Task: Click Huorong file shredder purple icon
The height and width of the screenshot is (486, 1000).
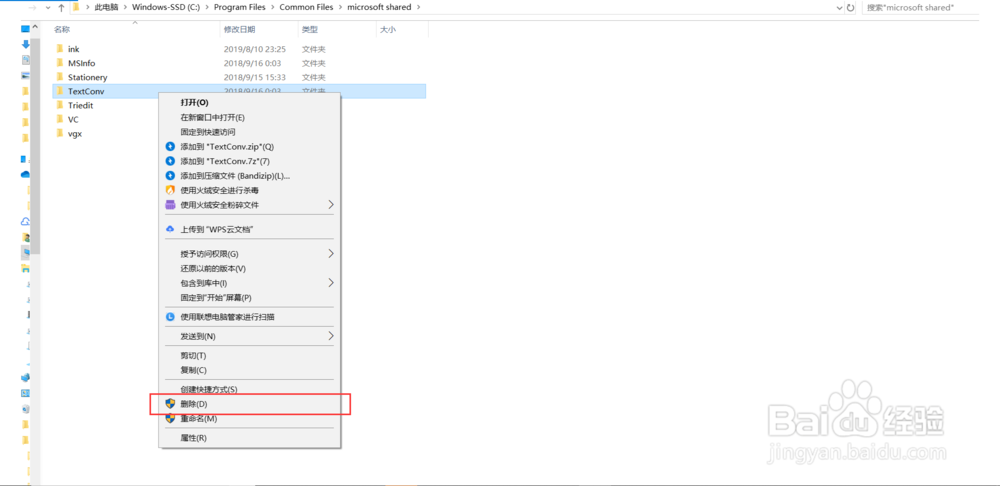Action: (170, 205)
